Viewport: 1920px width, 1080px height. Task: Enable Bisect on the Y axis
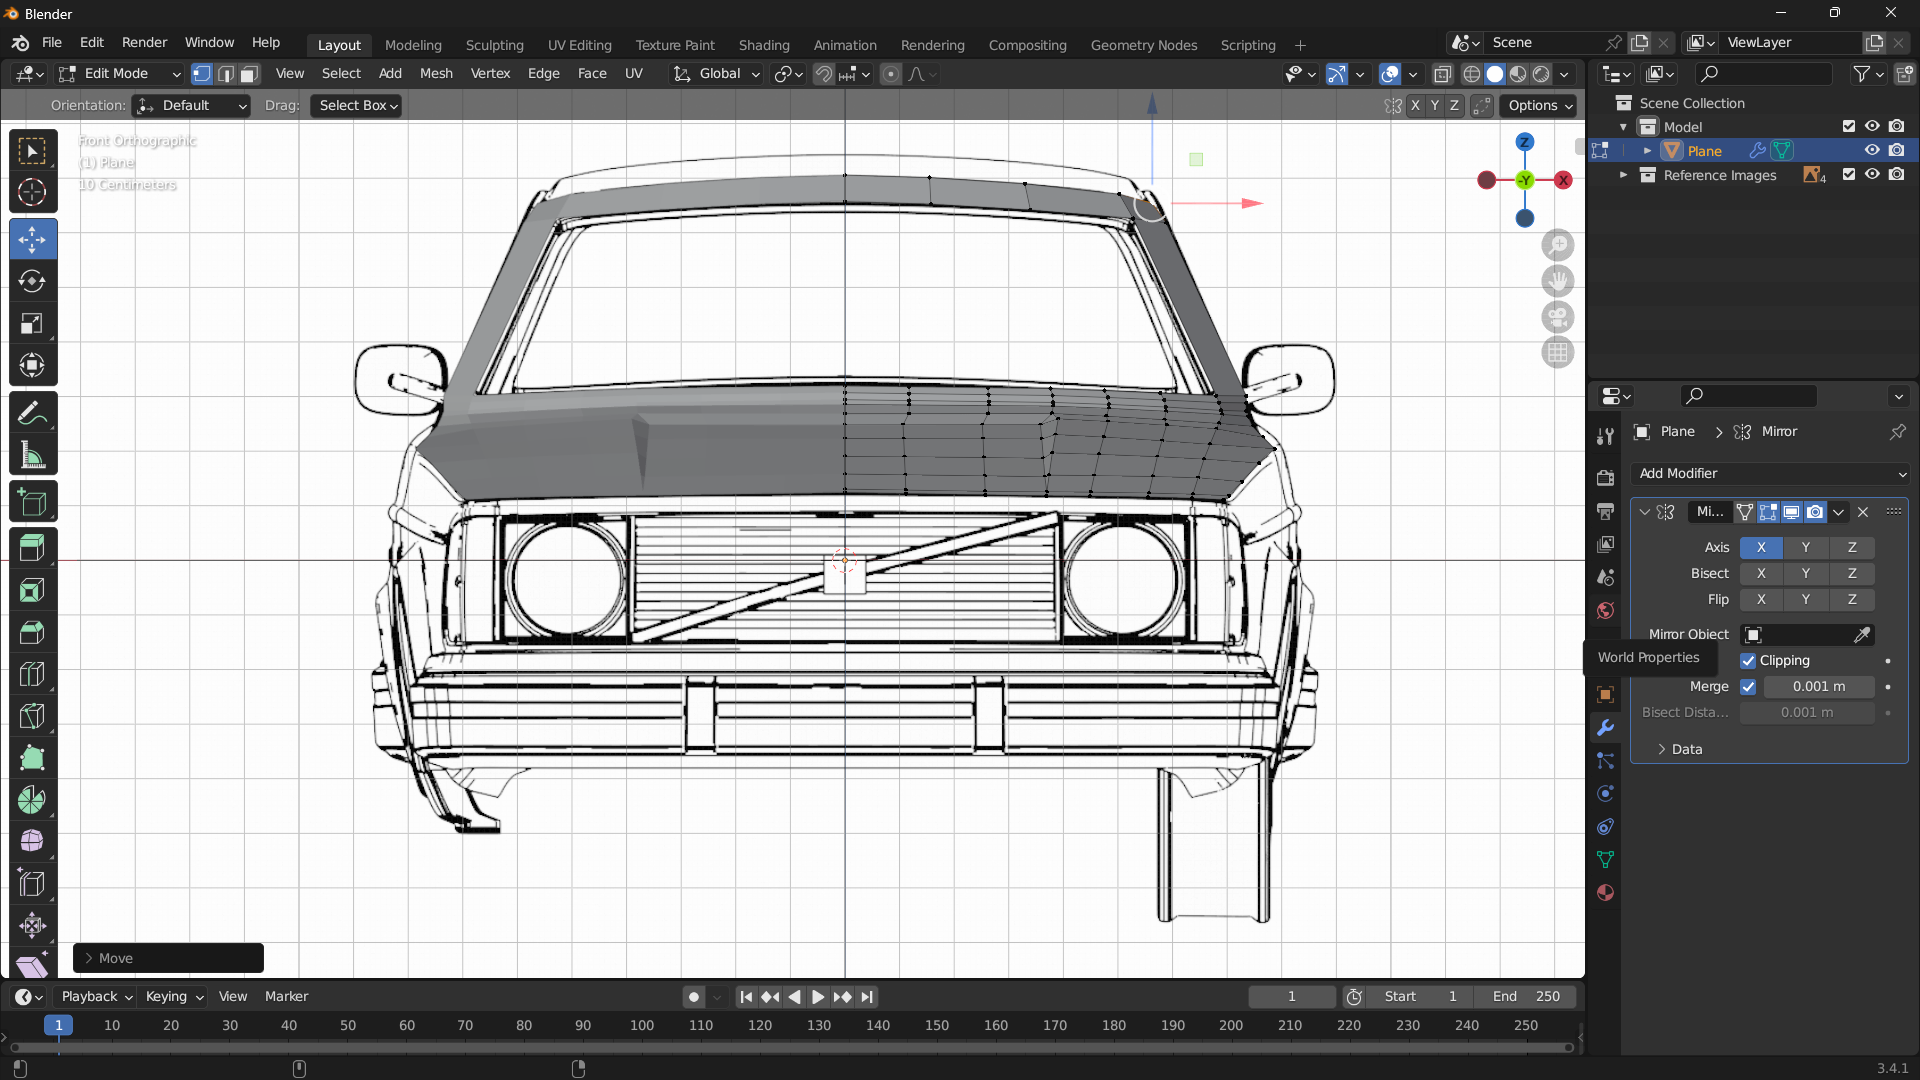coord(1805,574)
